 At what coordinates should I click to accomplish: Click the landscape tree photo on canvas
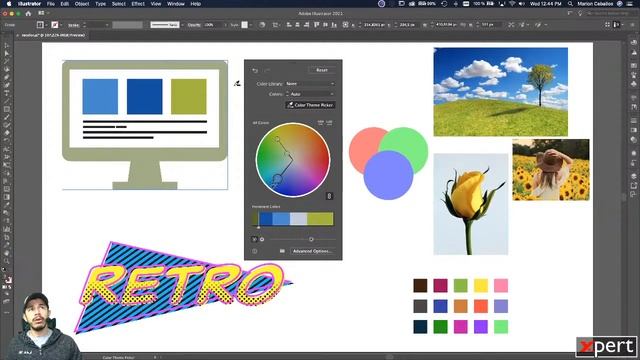[500, 91]
